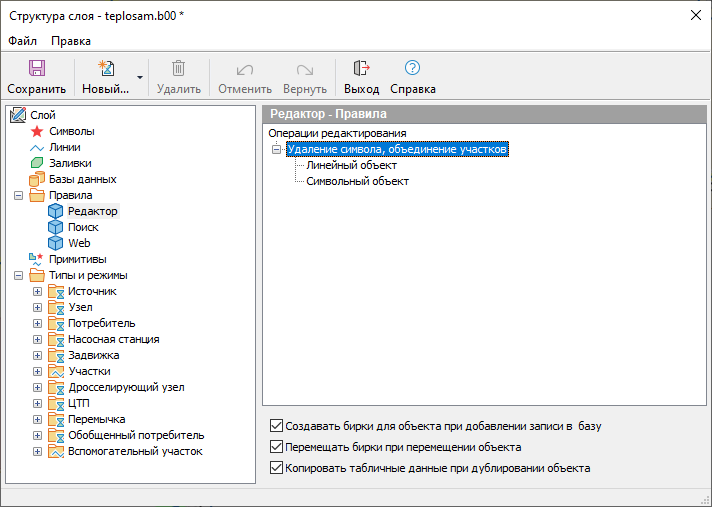Expand the Источник tree node

pyautogui.click(x=38, y=291)
